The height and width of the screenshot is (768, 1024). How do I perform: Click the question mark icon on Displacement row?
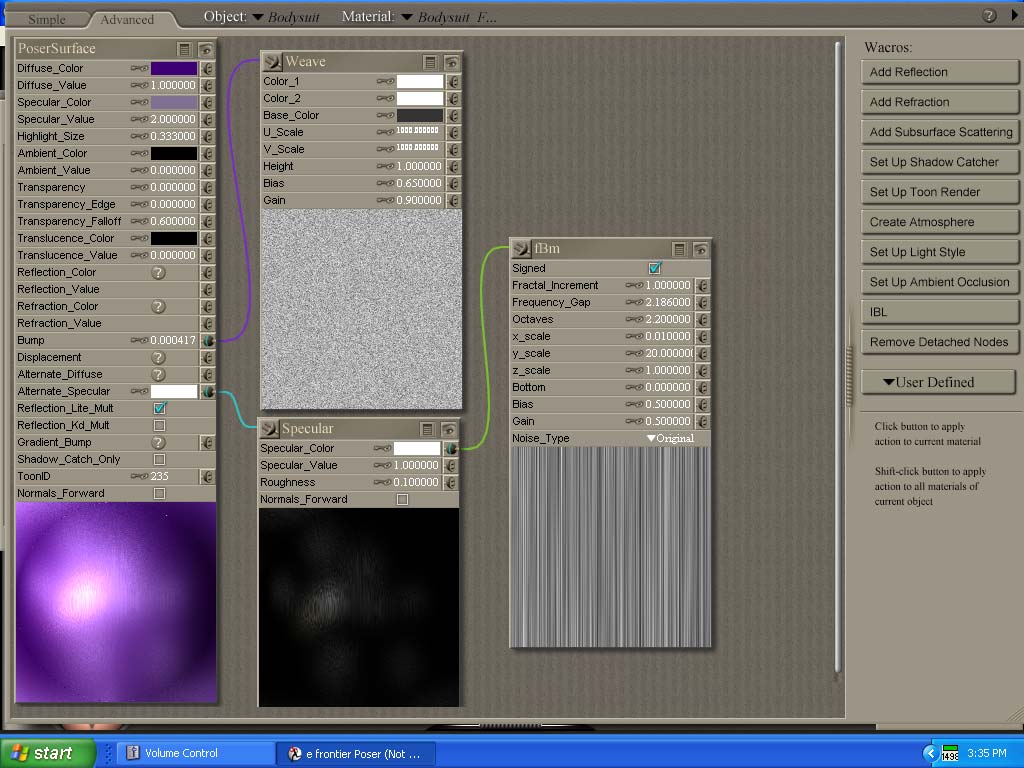click(158, 357)
